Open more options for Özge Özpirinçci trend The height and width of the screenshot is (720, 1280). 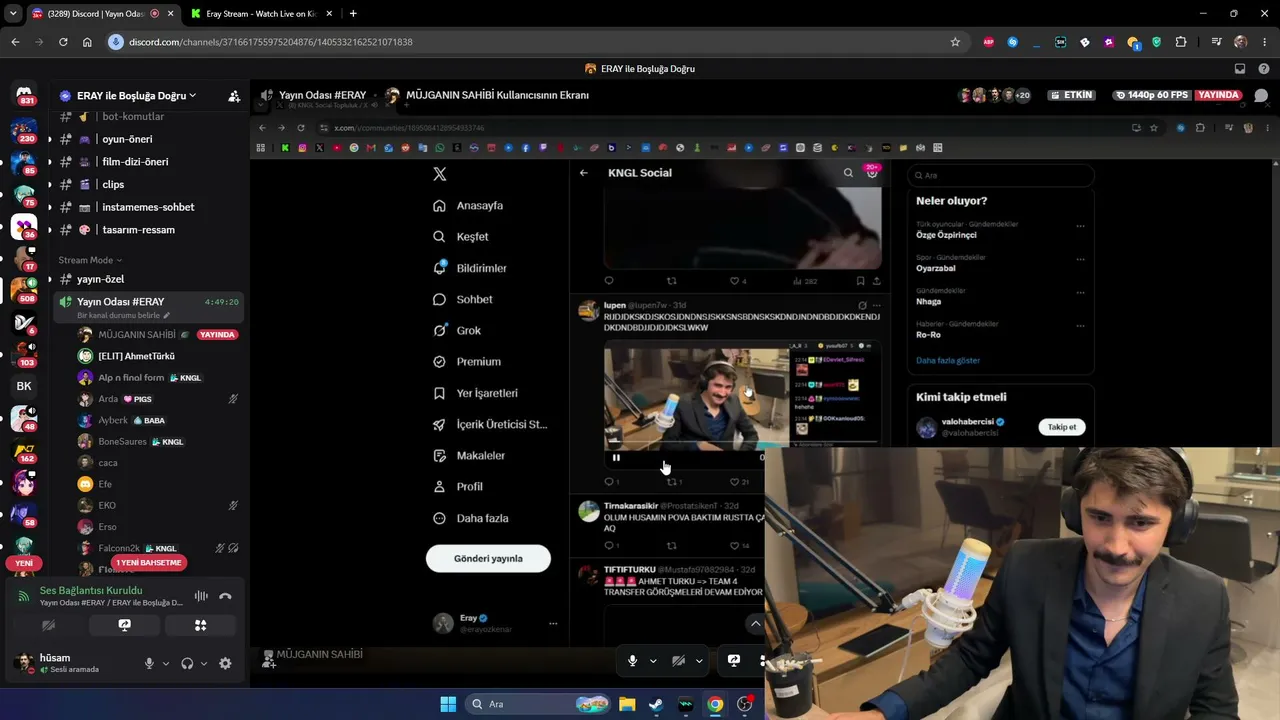1080,226
